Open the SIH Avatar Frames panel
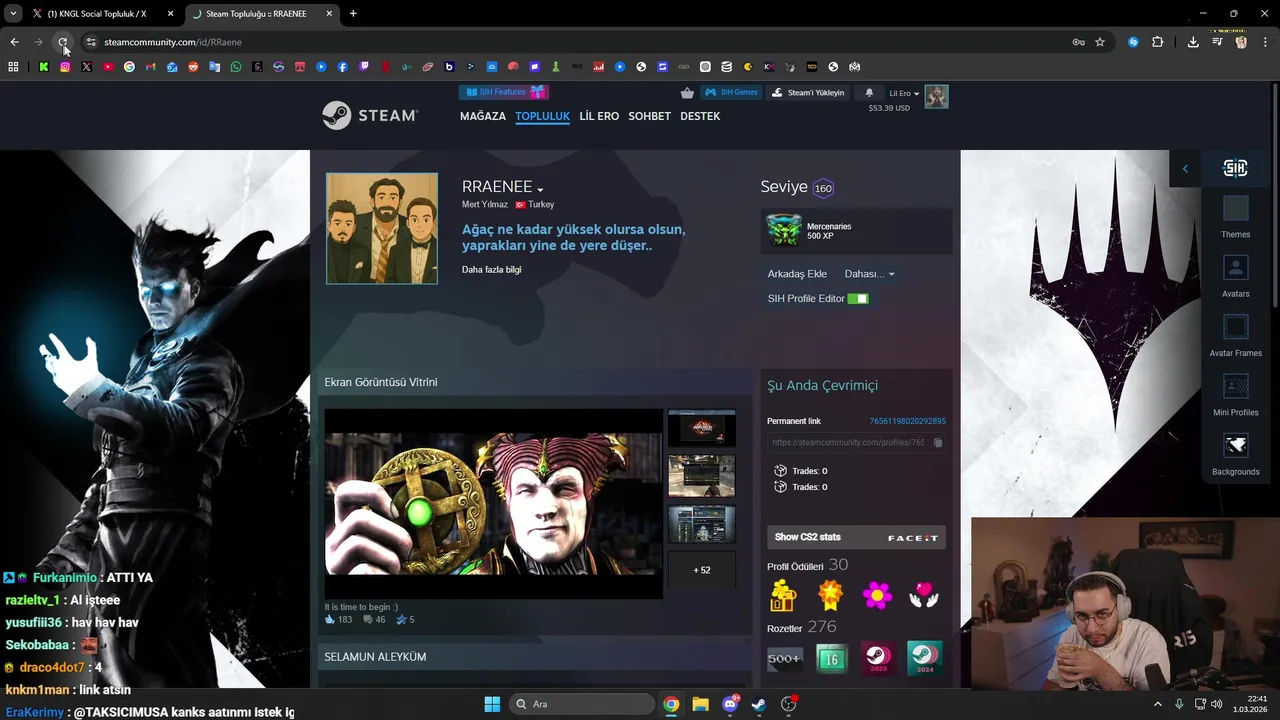Viewport: 1280px width, 720px height. click(1235, 335)
